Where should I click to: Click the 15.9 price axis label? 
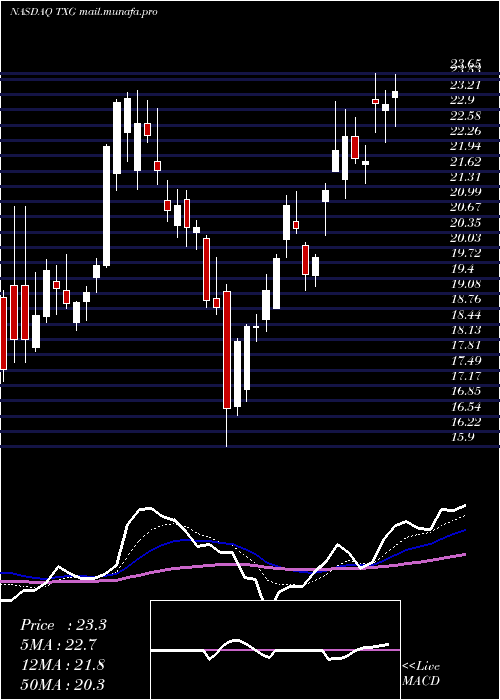tap(462, 437)
